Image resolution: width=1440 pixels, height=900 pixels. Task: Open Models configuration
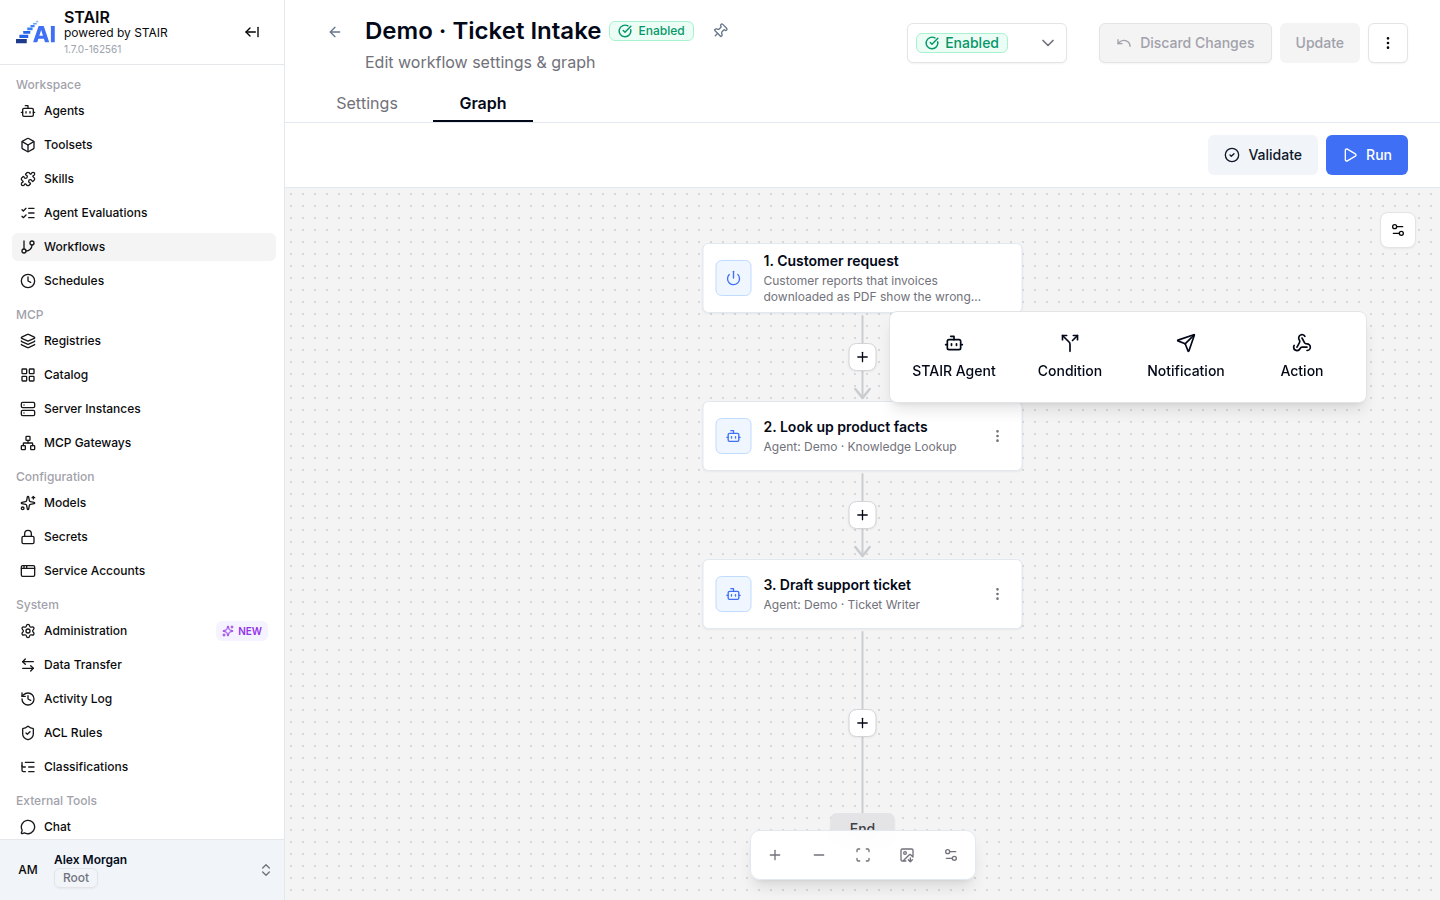(x=144, y=503)
